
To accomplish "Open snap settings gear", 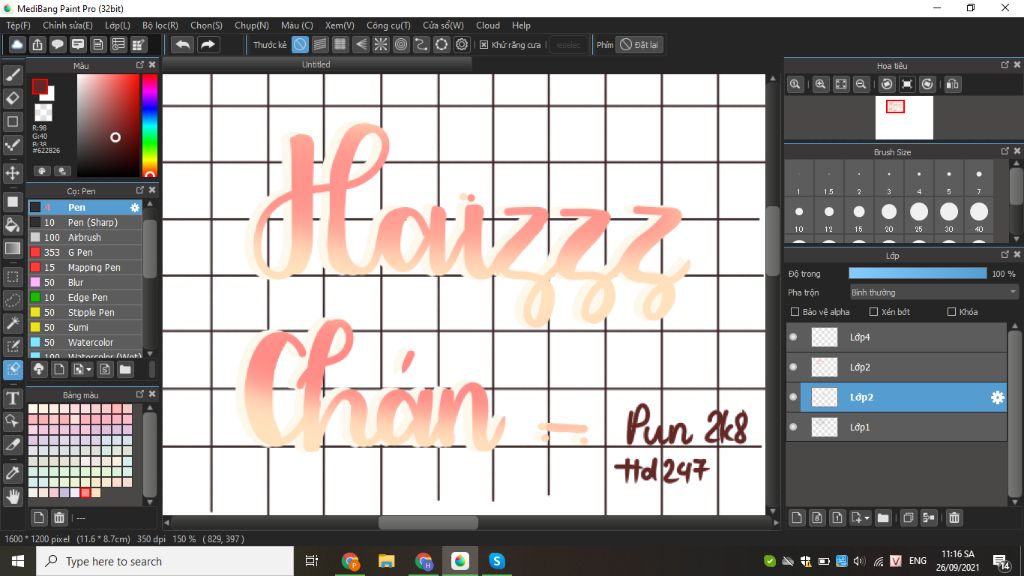I will pos(462,44).
